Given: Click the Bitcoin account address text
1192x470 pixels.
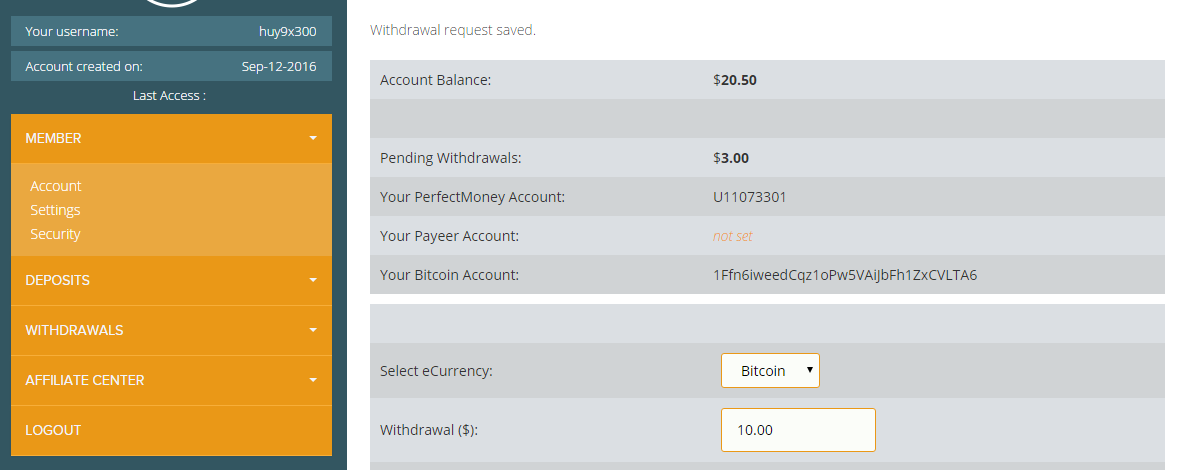Looking at the screenshot, I should [845, 275].
